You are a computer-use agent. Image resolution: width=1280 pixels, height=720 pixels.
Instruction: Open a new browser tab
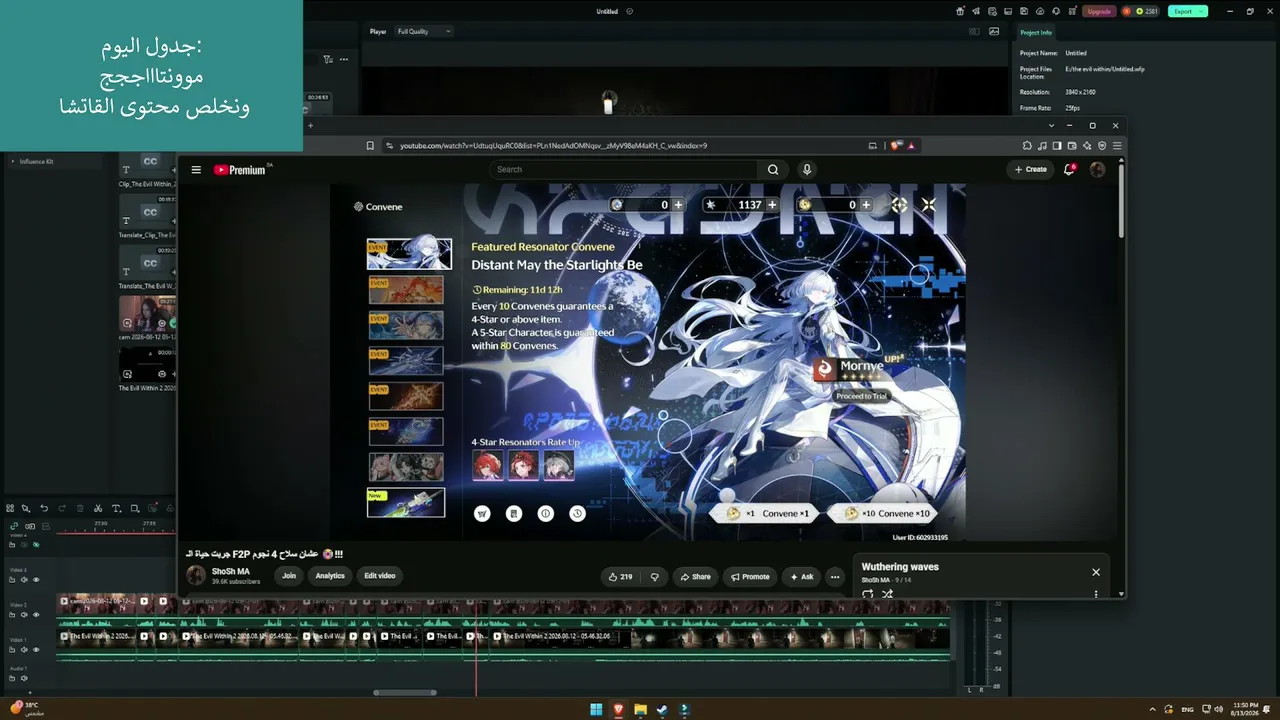tap(310, 126)
